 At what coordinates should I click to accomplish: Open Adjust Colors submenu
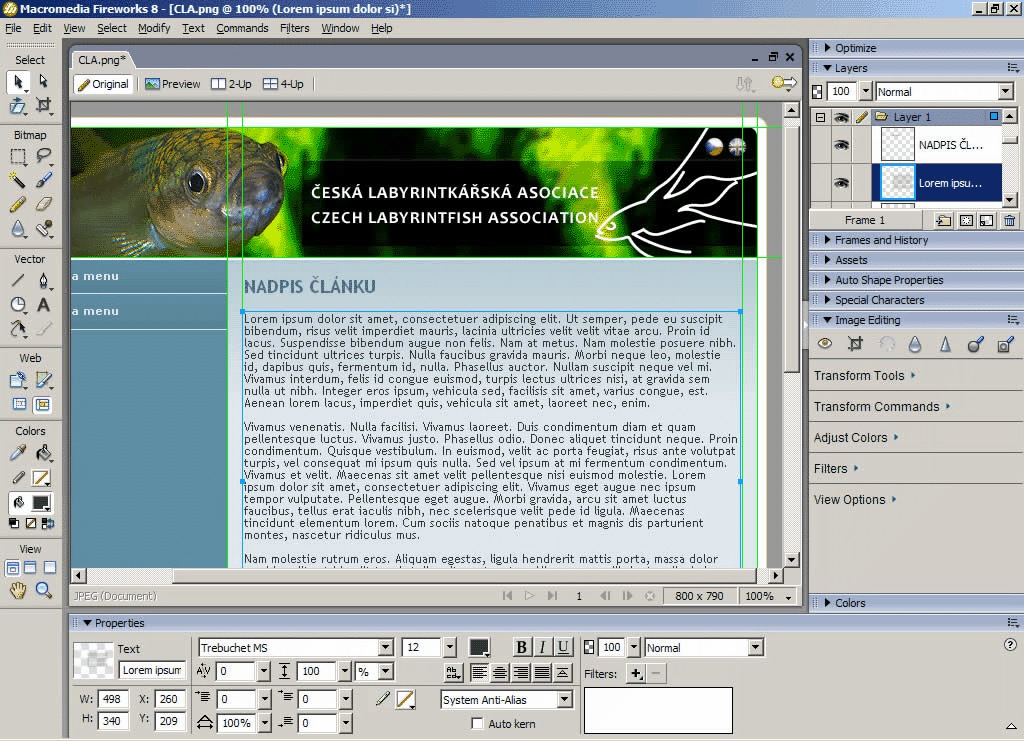click(856, 437)
